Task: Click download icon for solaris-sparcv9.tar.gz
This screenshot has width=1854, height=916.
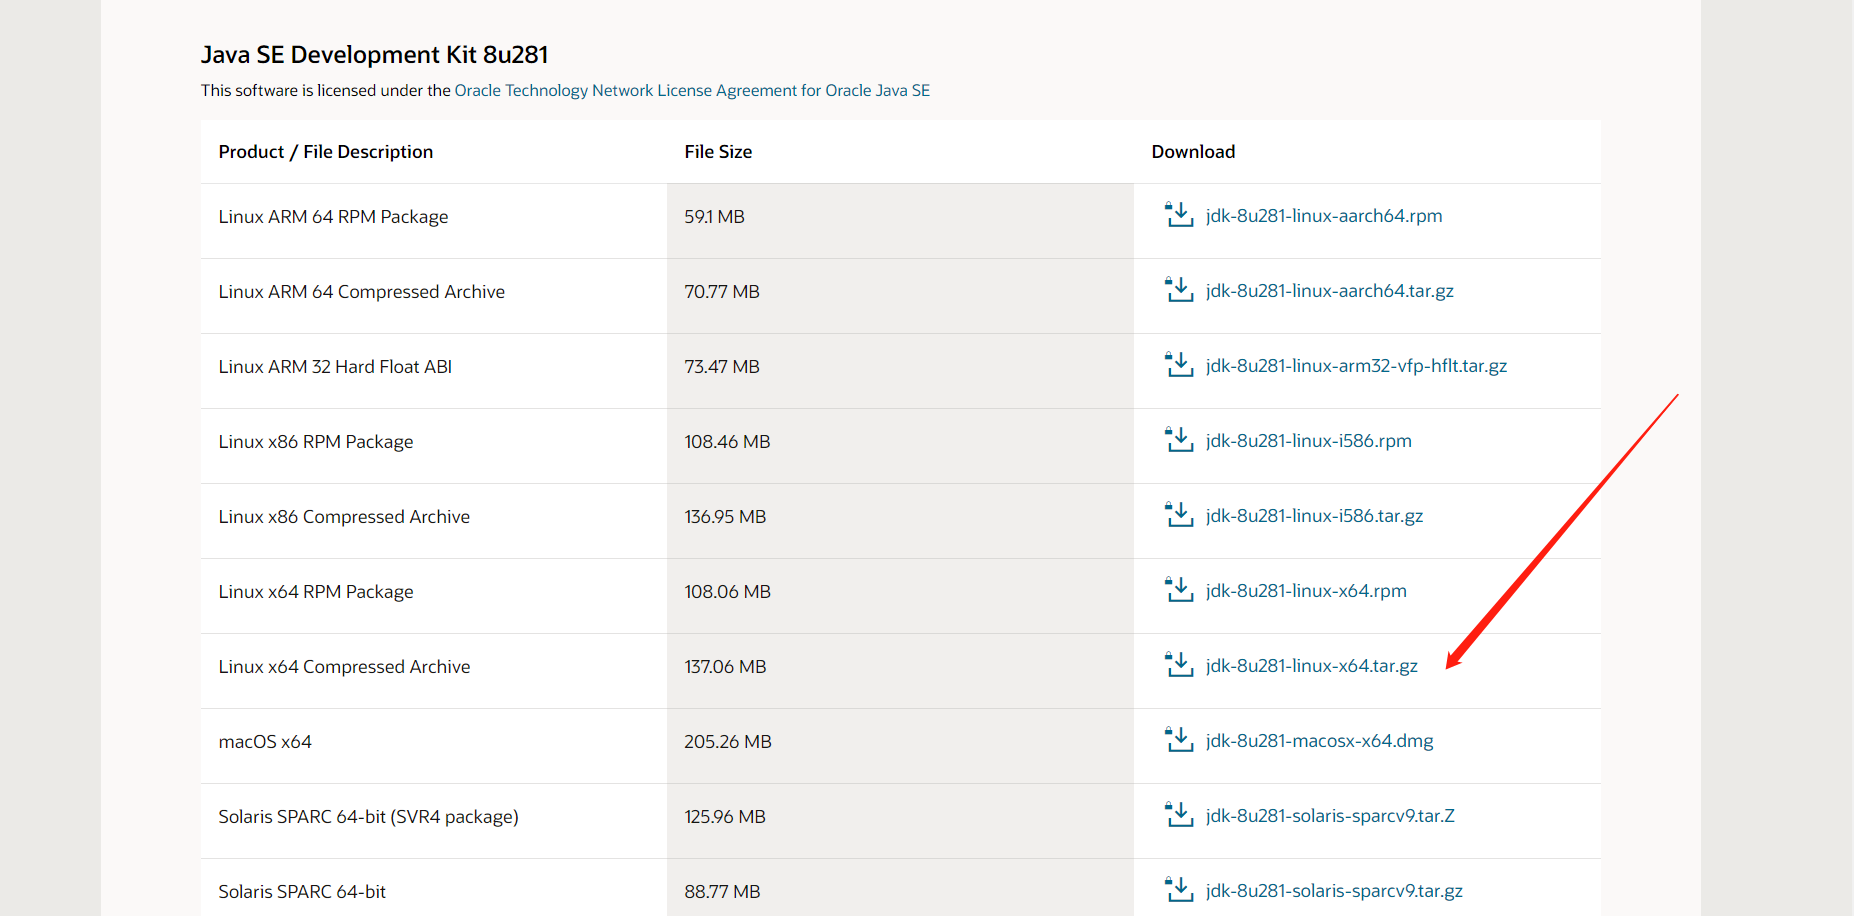Action: (1179, 890)
